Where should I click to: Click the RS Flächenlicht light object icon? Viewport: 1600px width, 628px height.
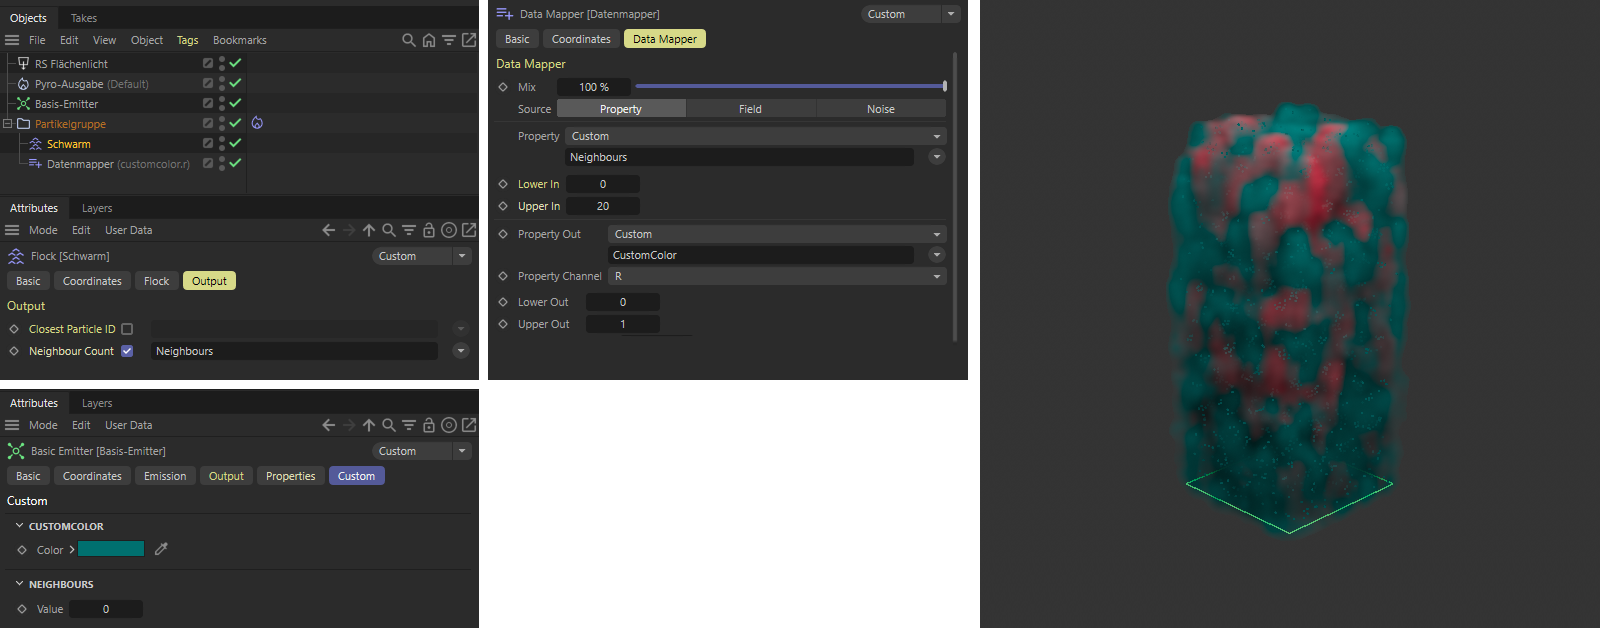[23, 63]
